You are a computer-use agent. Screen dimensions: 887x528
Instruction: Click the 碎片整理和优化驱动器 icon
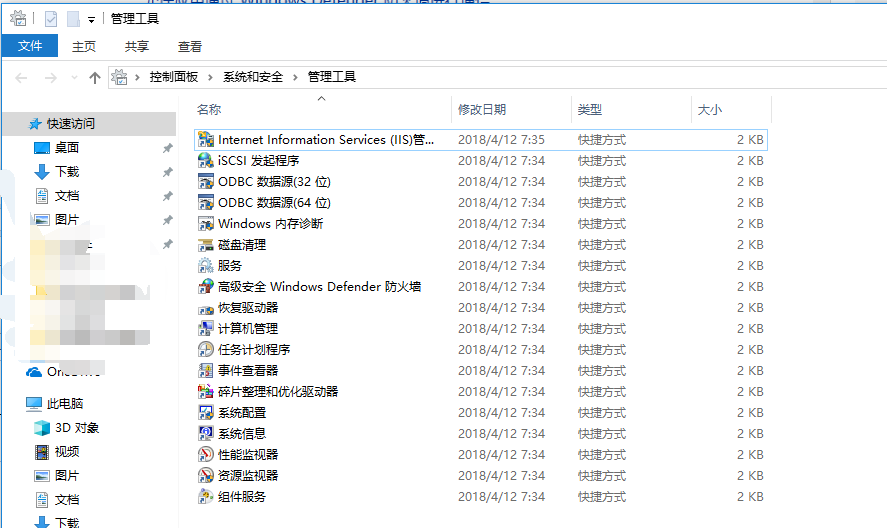206,392
